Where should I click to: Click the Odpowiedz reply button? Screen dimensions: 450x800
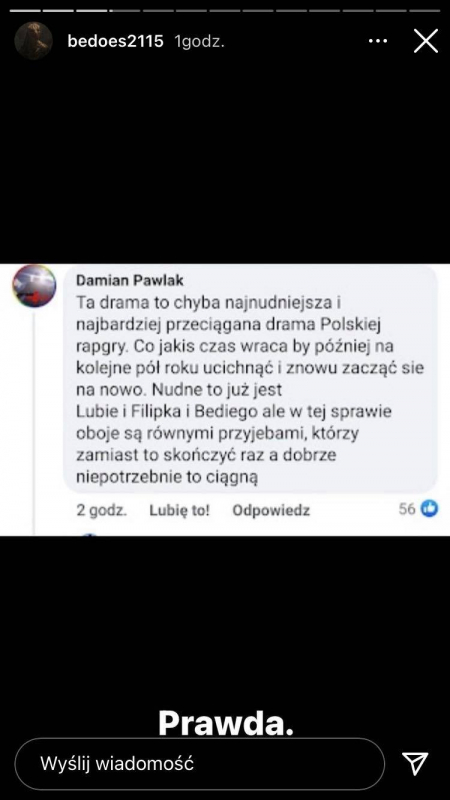tap(271, 510)
